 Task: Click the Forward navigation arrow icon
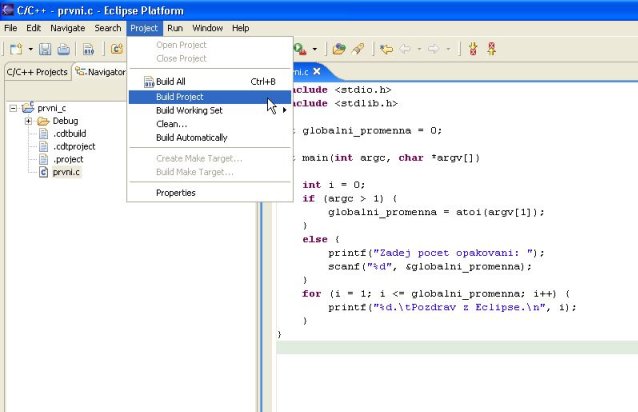point(434,49)
